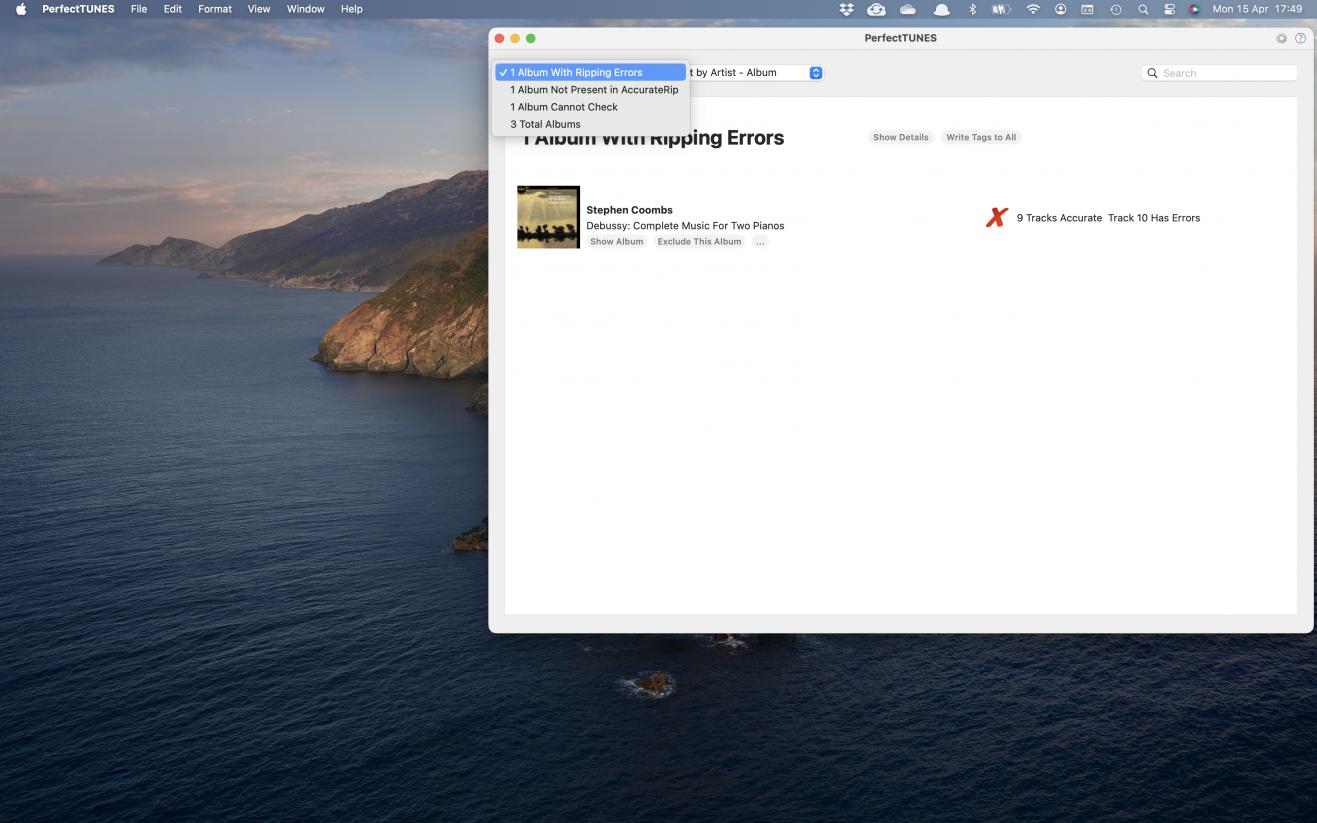The image size is (1317, 823).
Task: Choose 1 Album Not Present in AccurateRip
Action: click(x=593, y=90)
